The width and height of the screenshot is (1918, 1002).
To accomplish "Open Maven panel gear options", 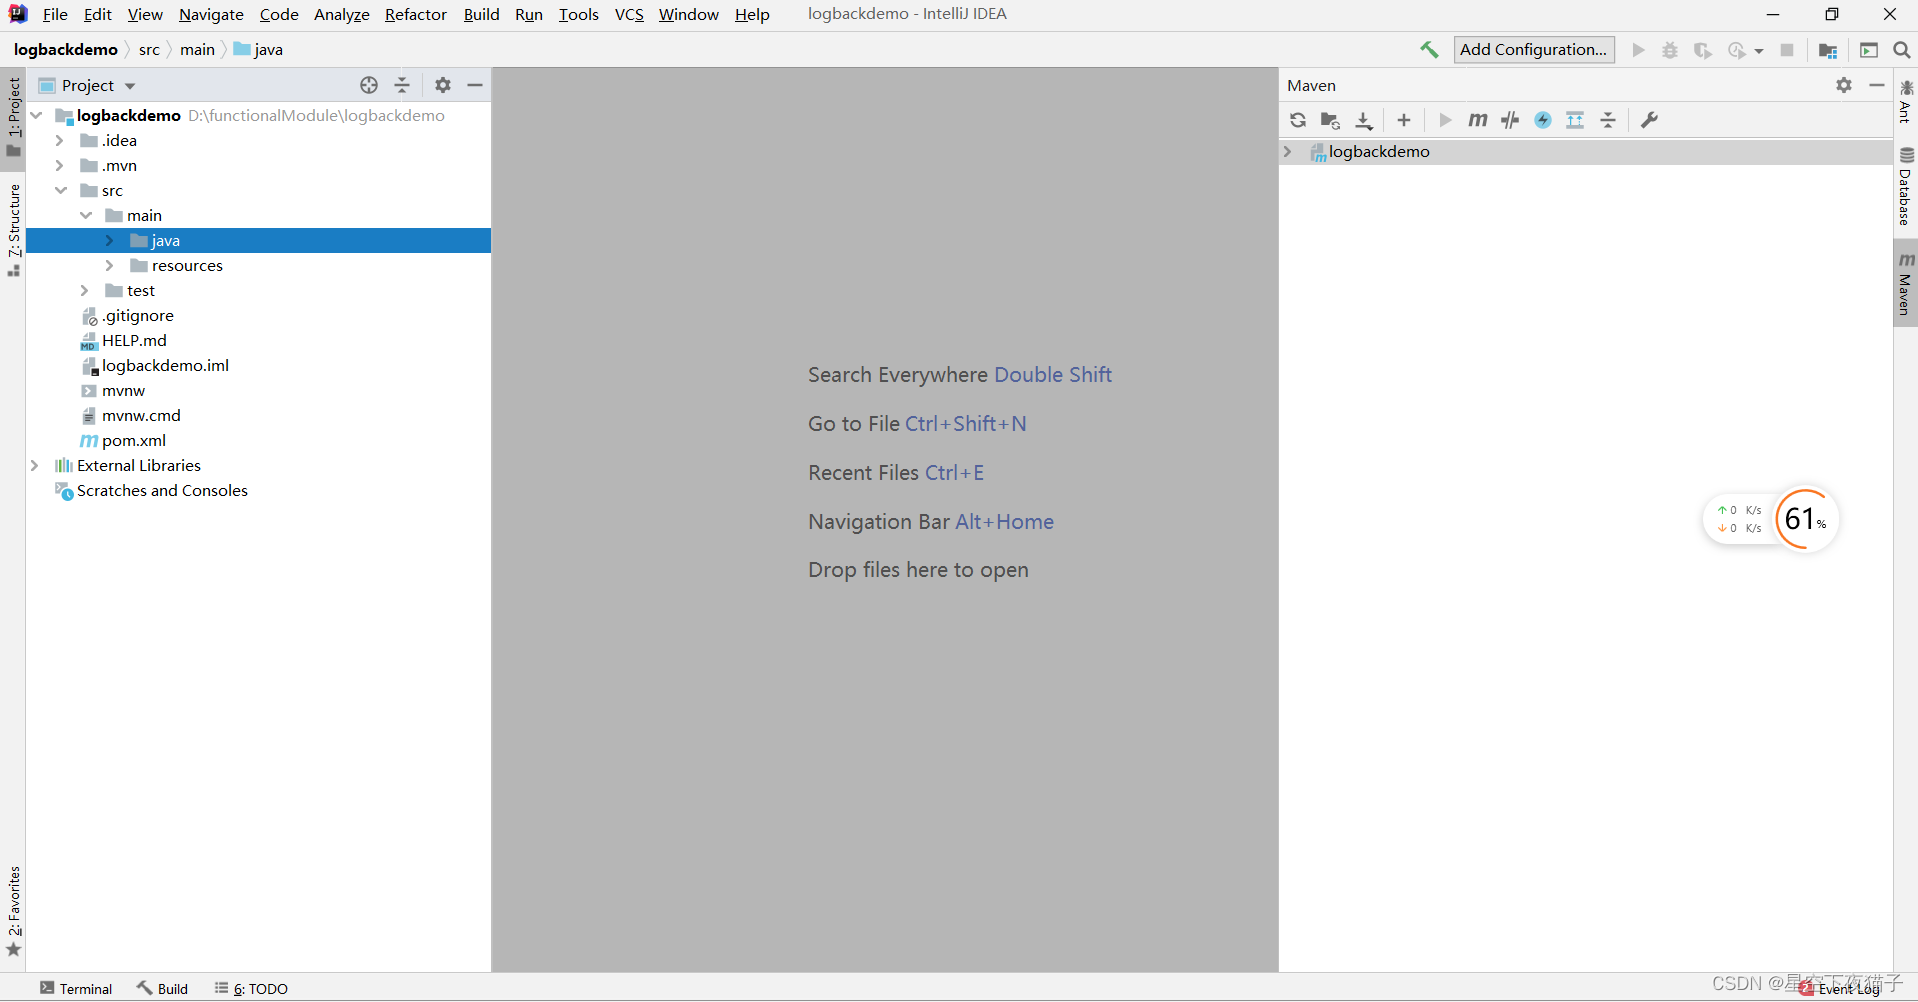I will [1844, 85].
